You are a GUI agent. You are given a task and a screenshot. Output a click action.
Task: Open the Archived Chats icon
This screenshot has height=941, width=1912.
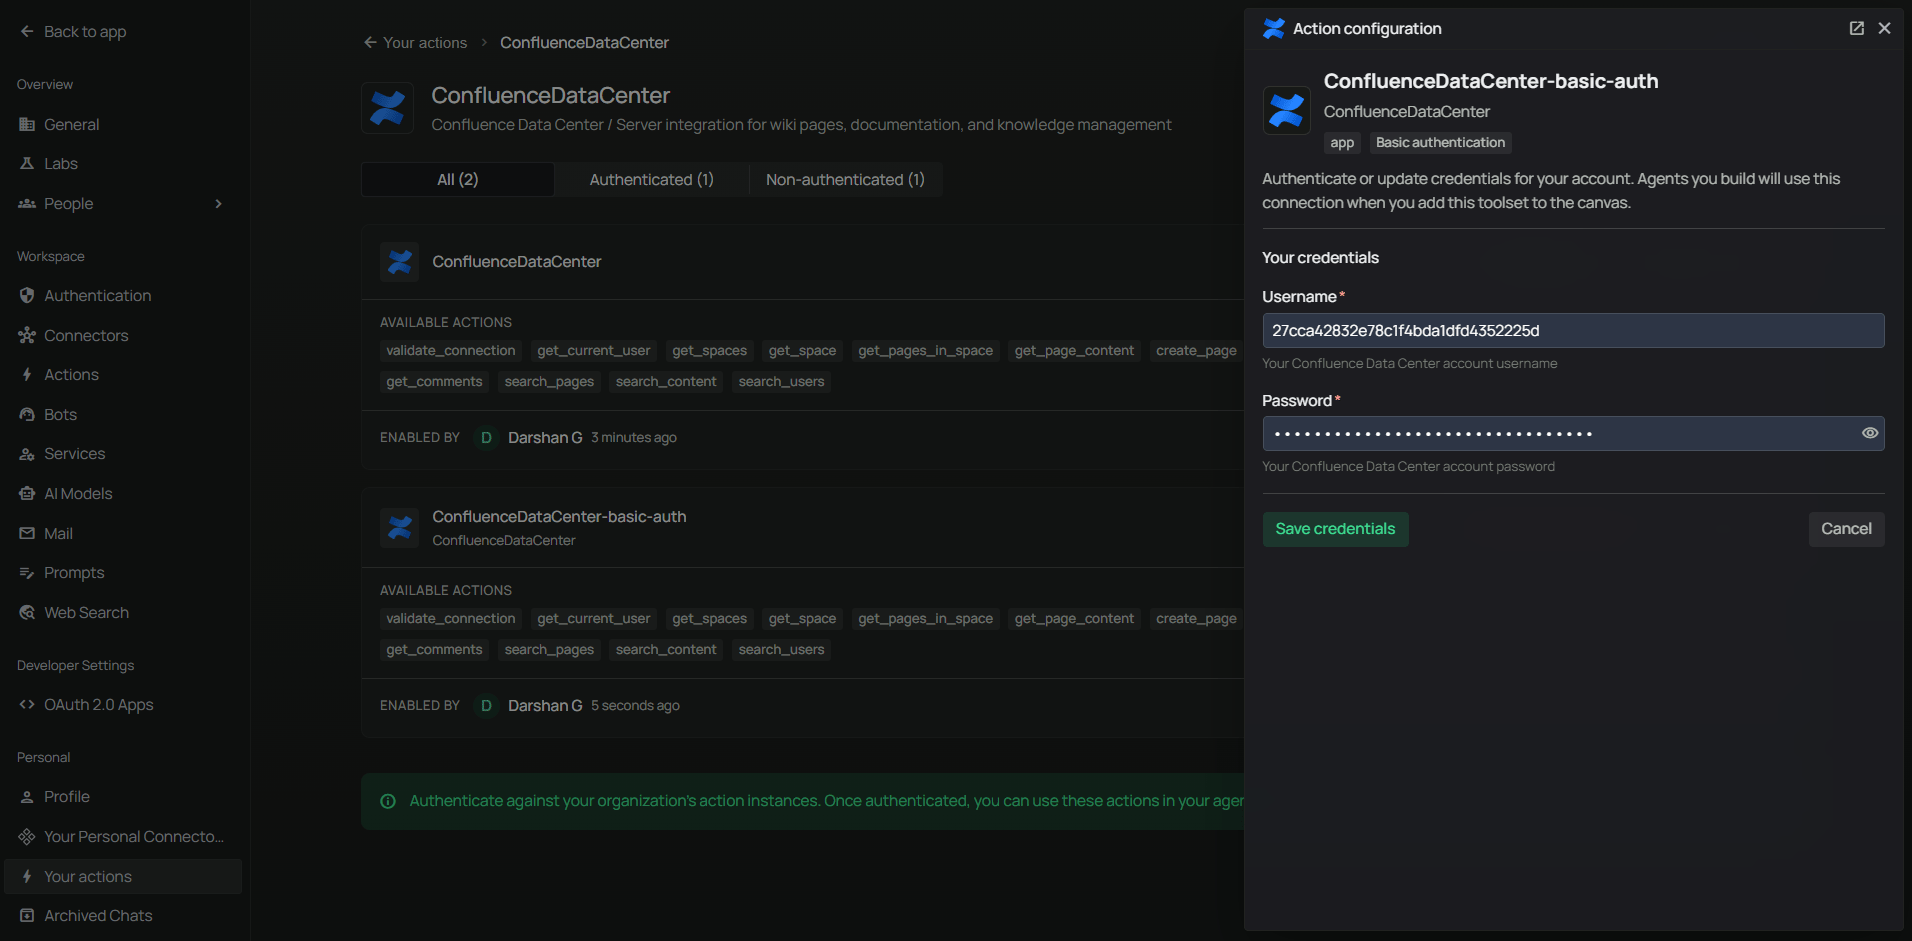coord(27,916)
